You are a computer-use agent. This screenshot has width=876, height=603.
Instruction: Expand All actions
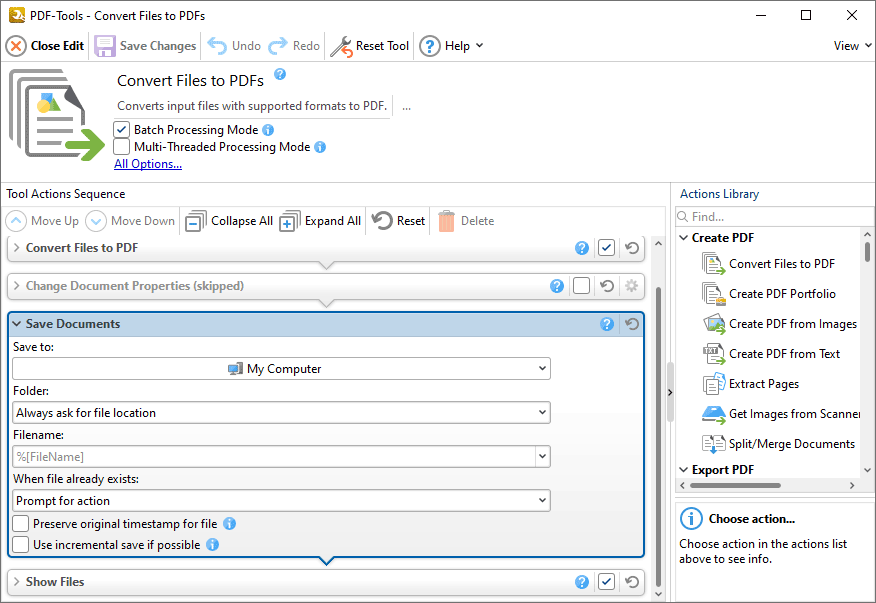pos(320,221)
